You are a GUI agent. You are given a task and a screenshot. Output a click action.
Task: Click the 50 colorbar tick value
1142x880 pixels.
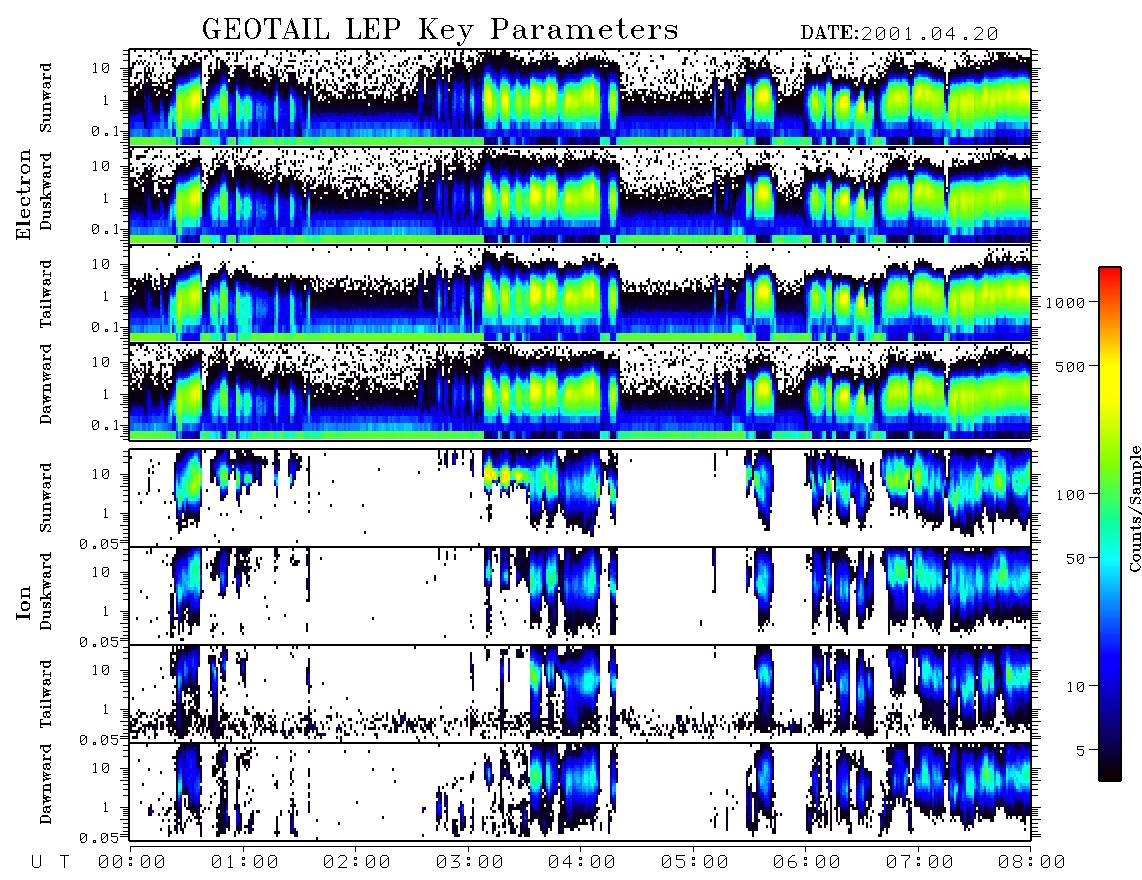[x=1075, y=559]
